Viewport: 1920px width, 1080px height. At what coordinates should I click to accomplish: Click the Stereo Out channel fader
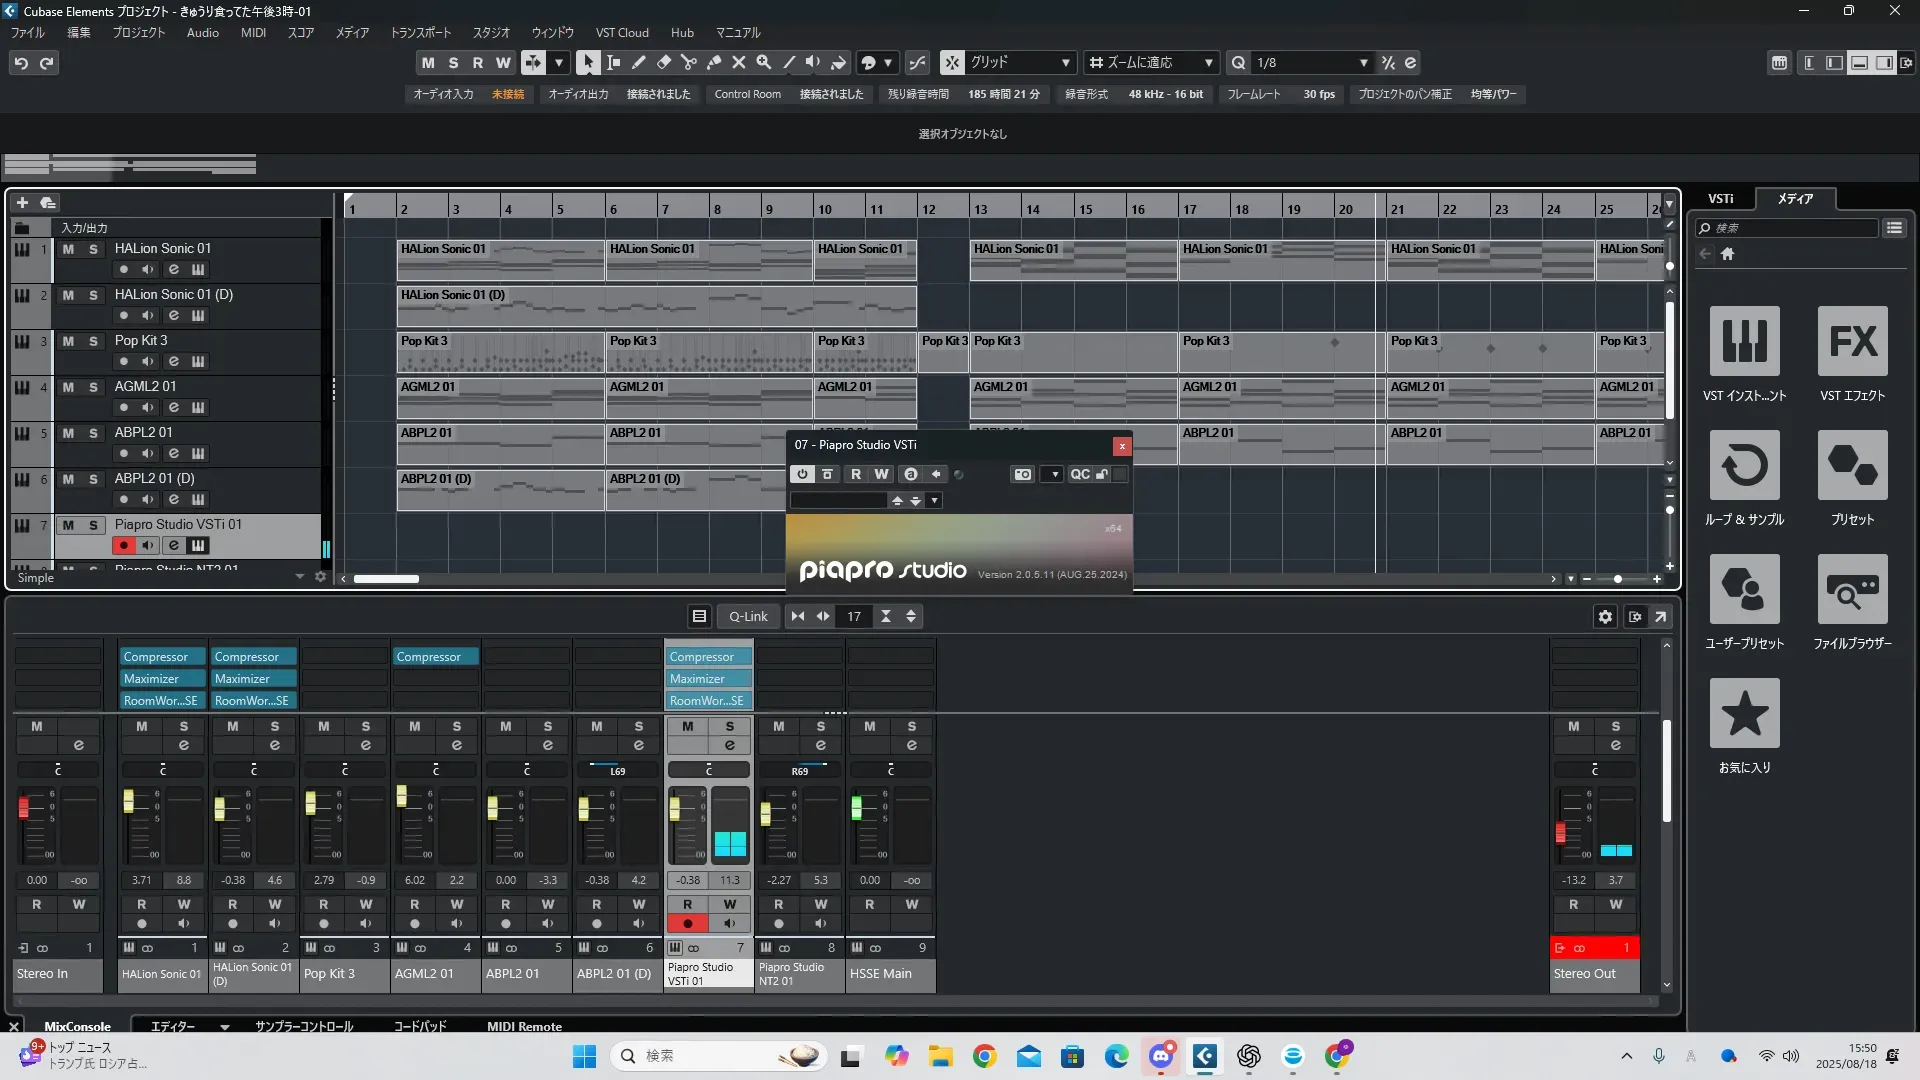(x=1560, y=832)
